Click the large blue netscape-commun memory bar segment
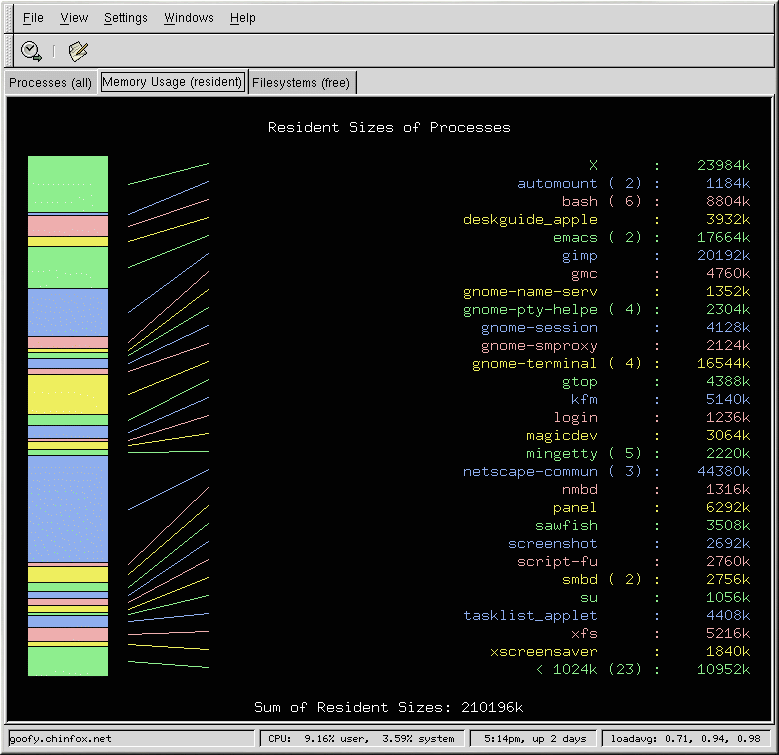 68,509
